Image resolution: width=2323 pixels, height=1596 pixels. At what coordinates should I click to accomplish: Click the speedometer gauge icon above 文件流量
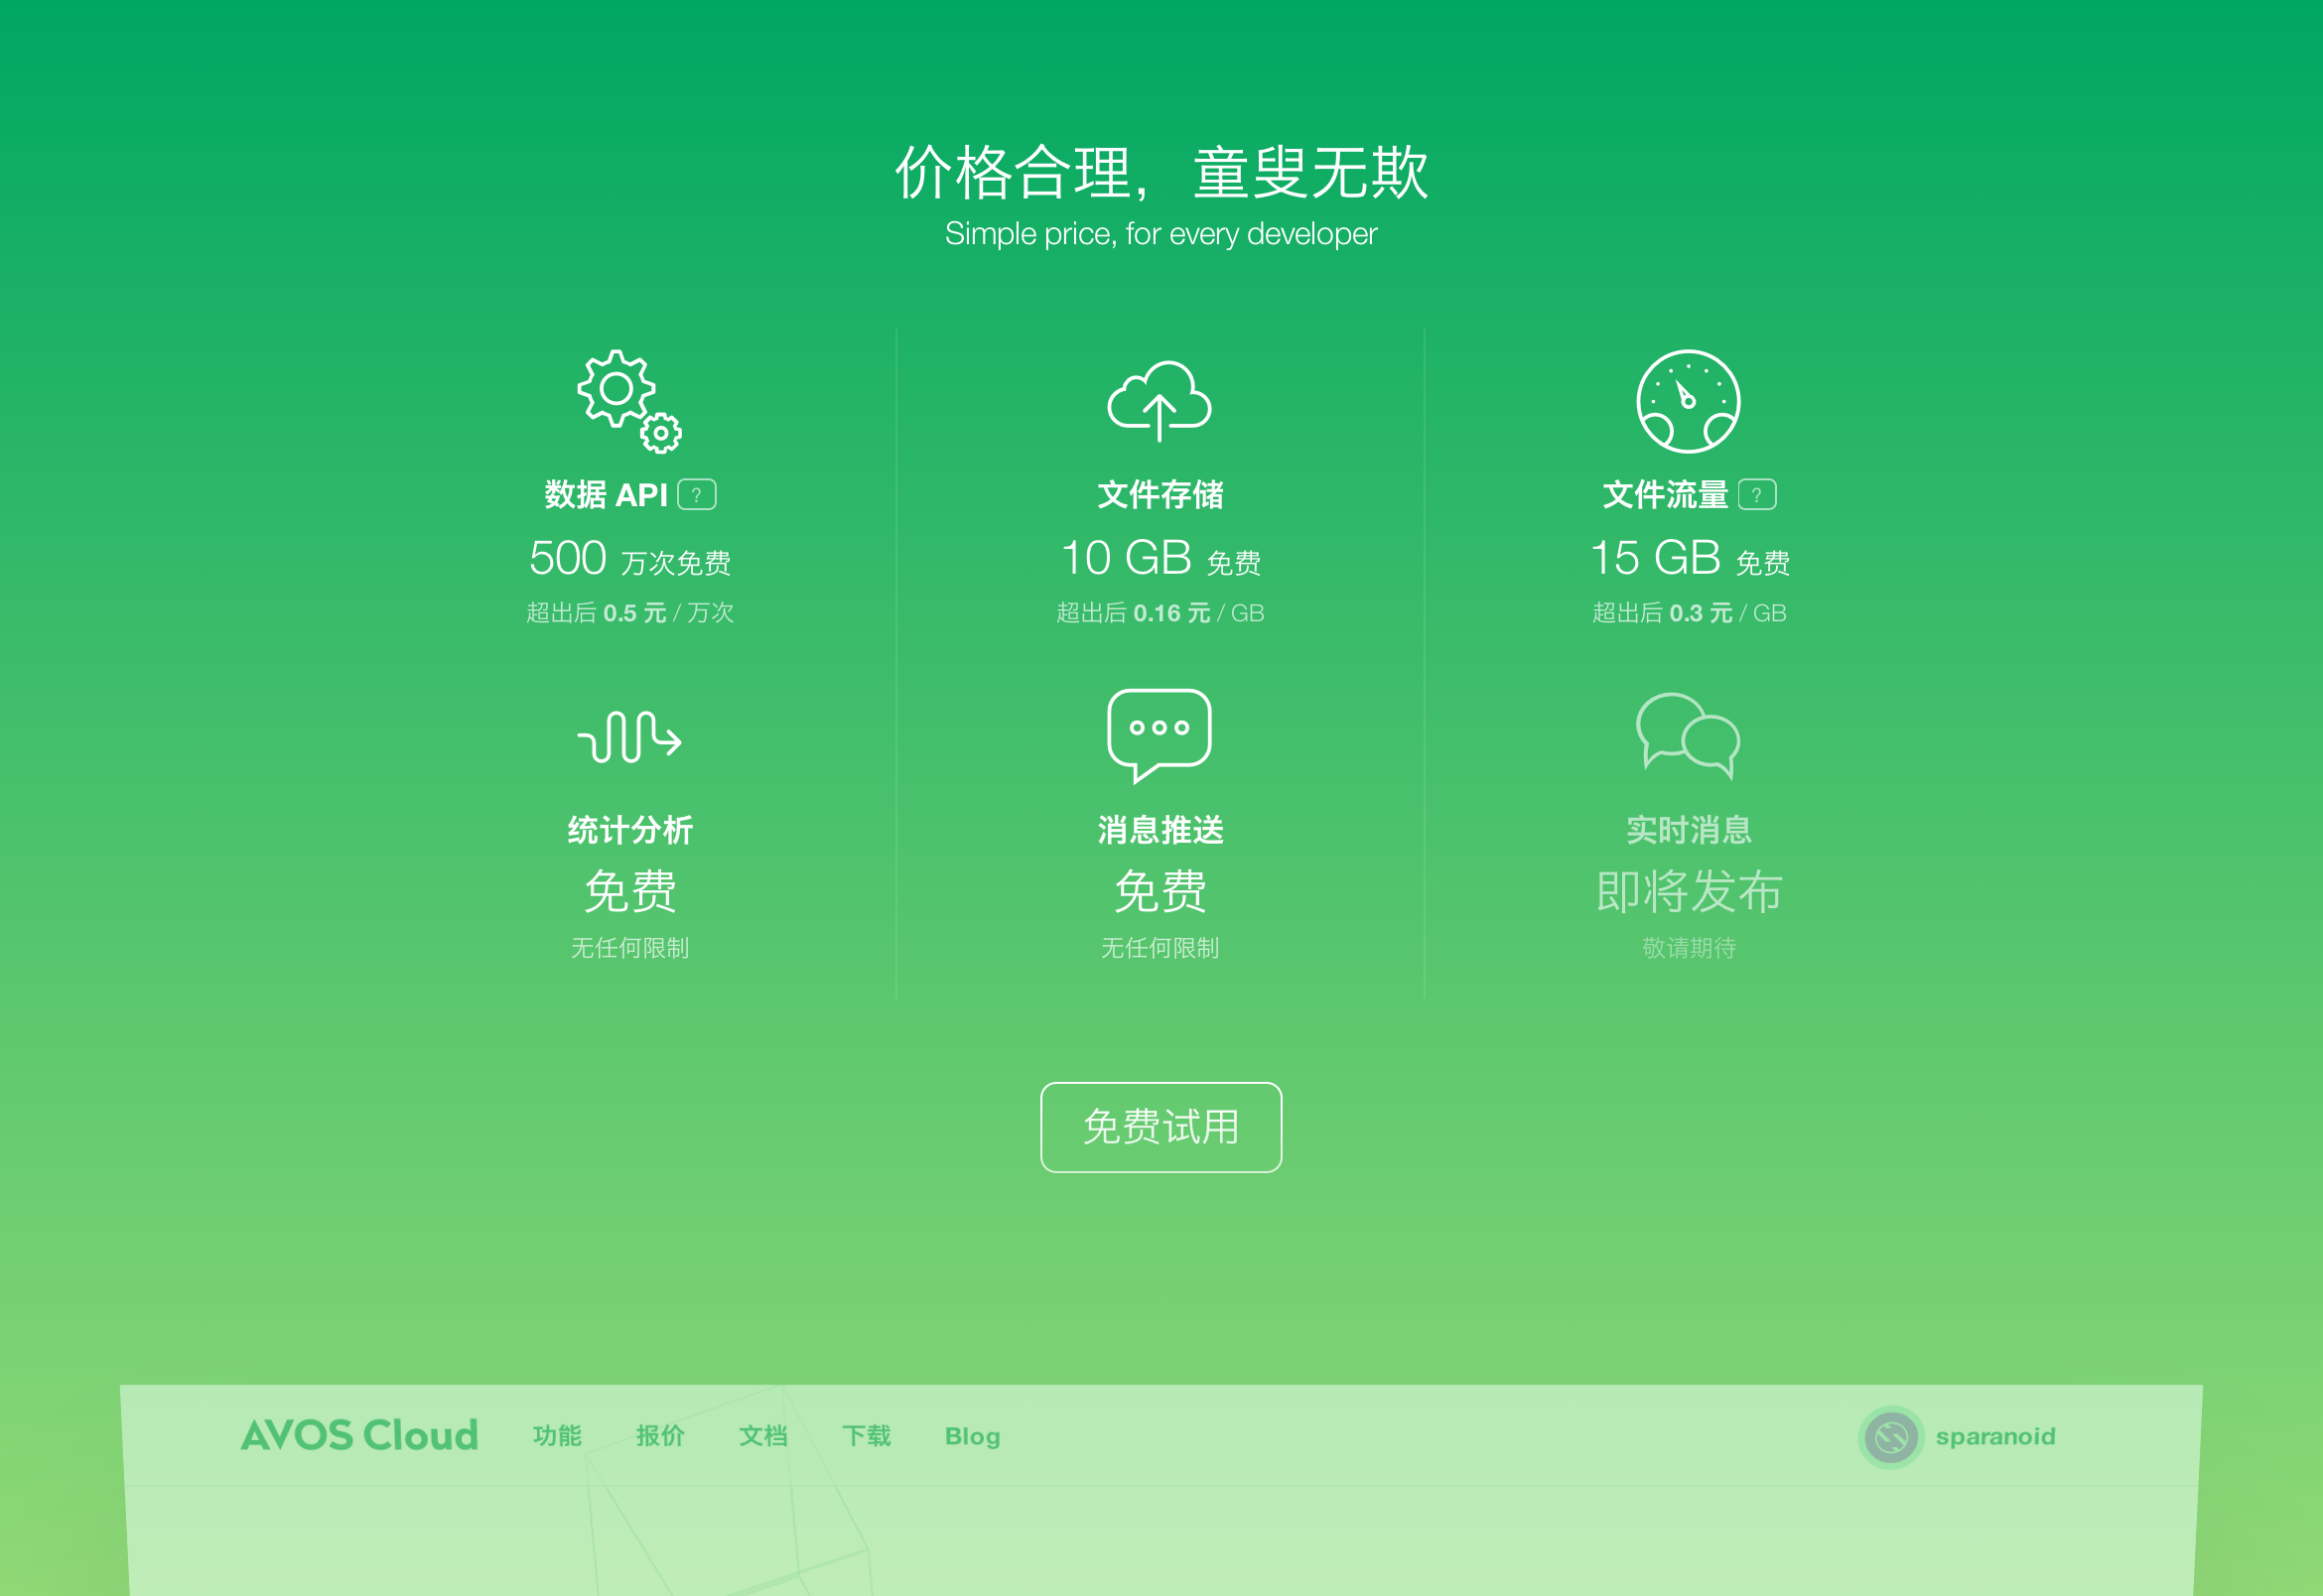click(x=1688, y=401)
